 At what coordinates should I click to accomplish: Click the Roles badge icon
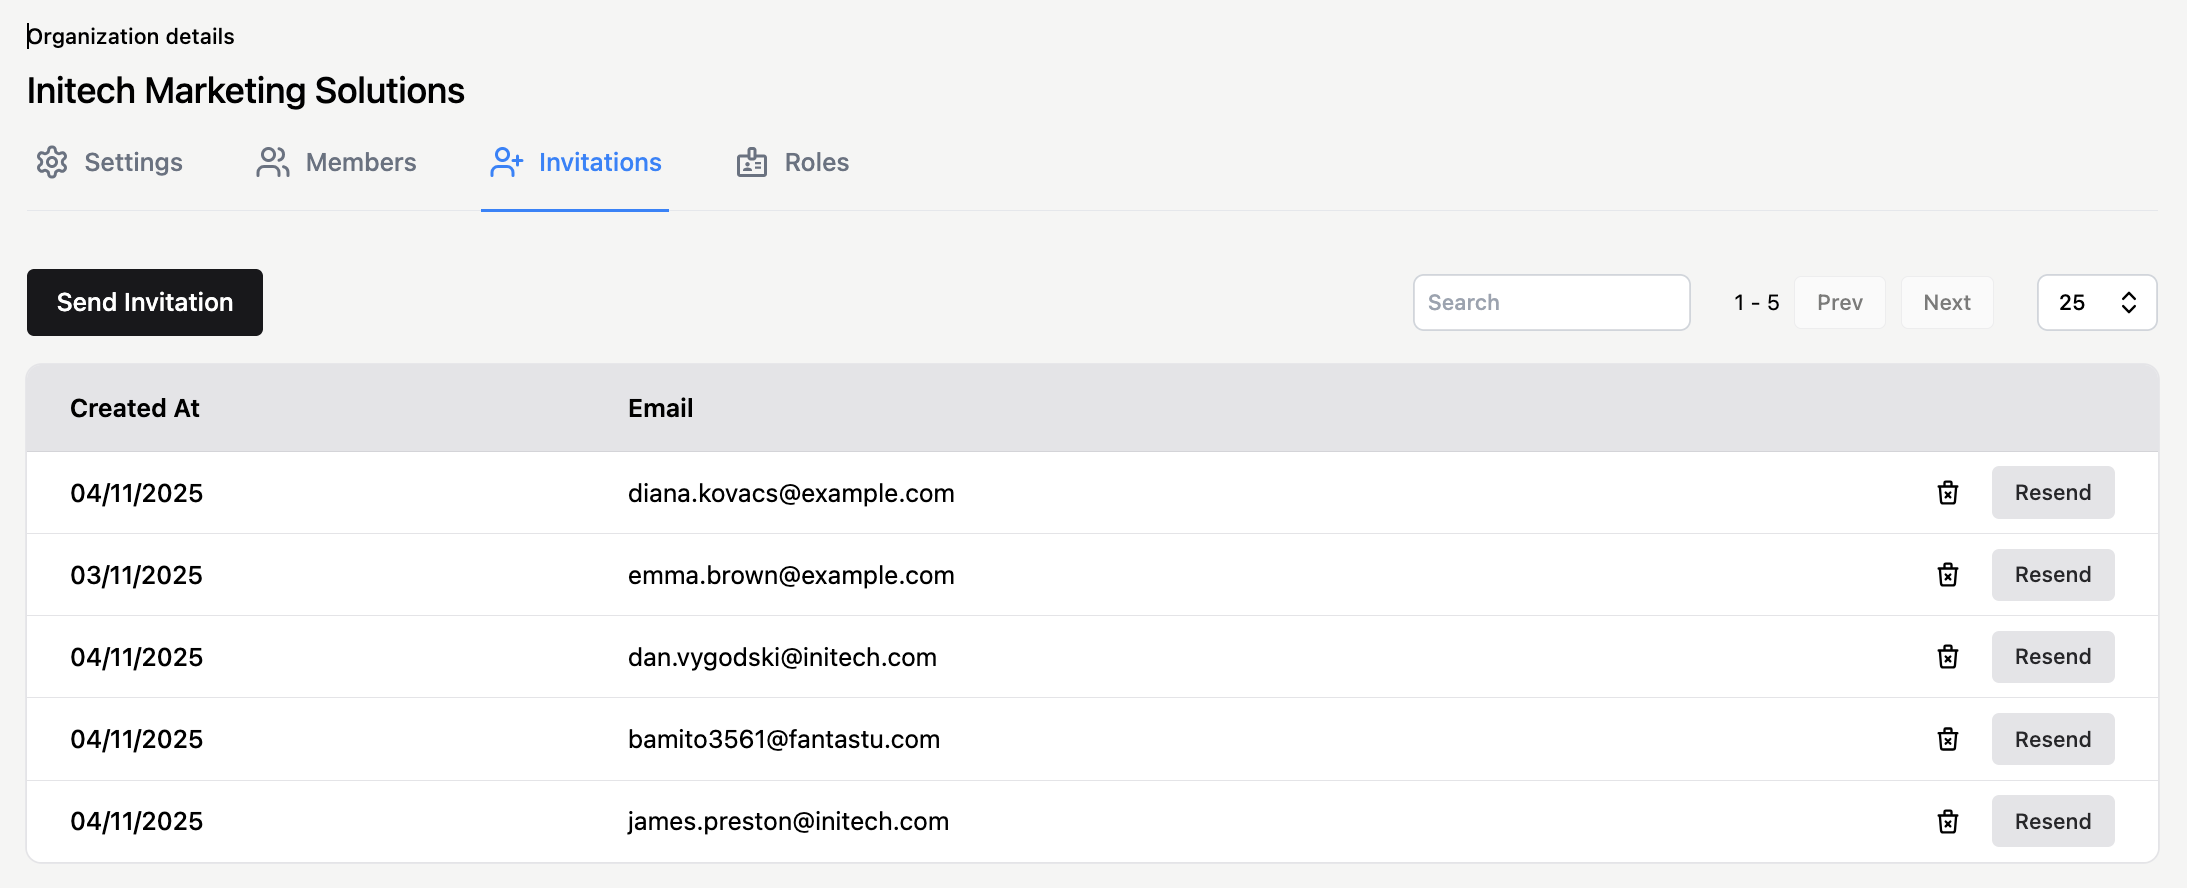tap(752, 162)
